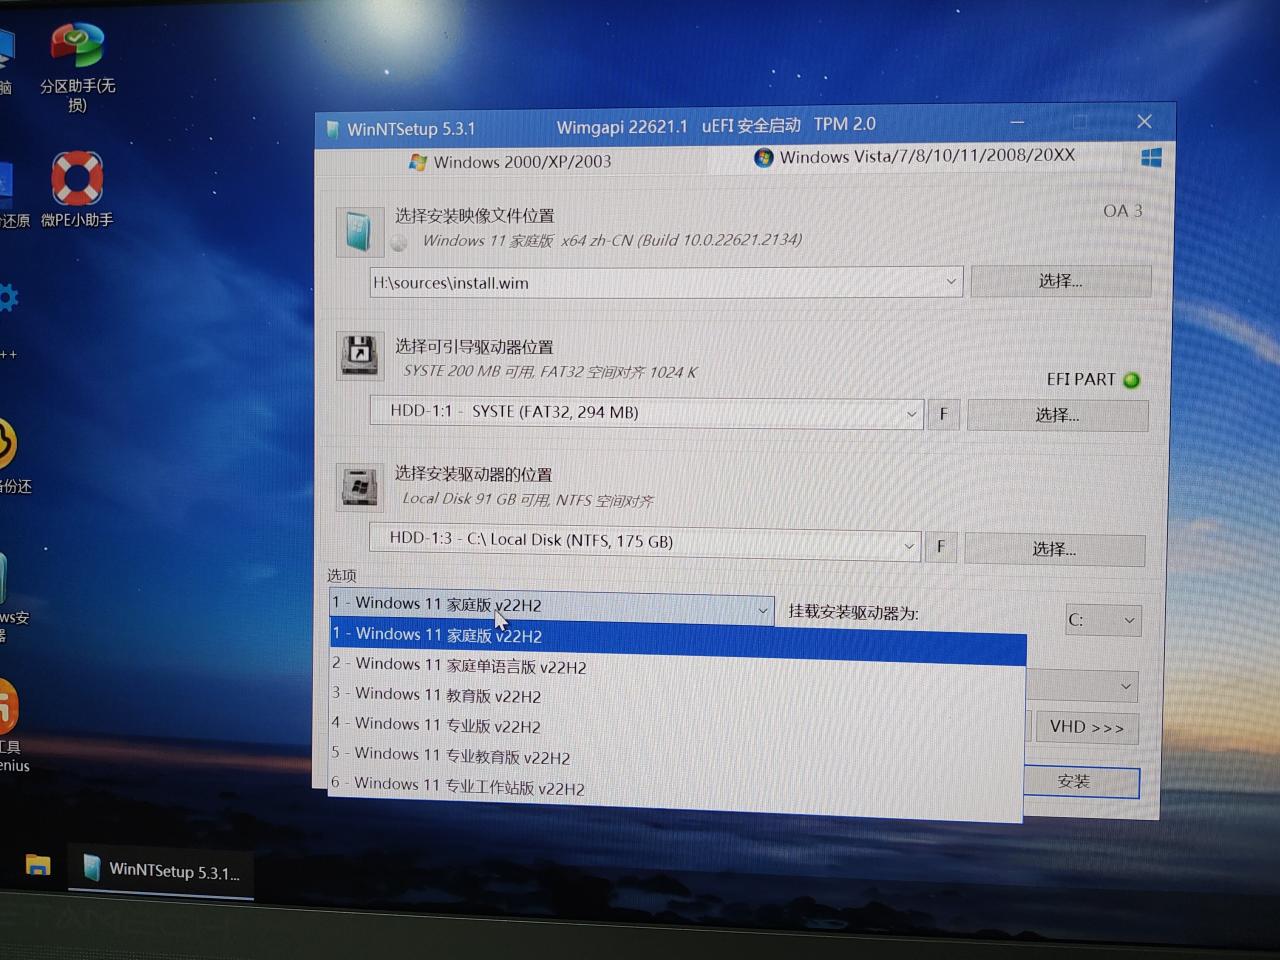Click the floppy boot drive icon

(x=359, y=355)
